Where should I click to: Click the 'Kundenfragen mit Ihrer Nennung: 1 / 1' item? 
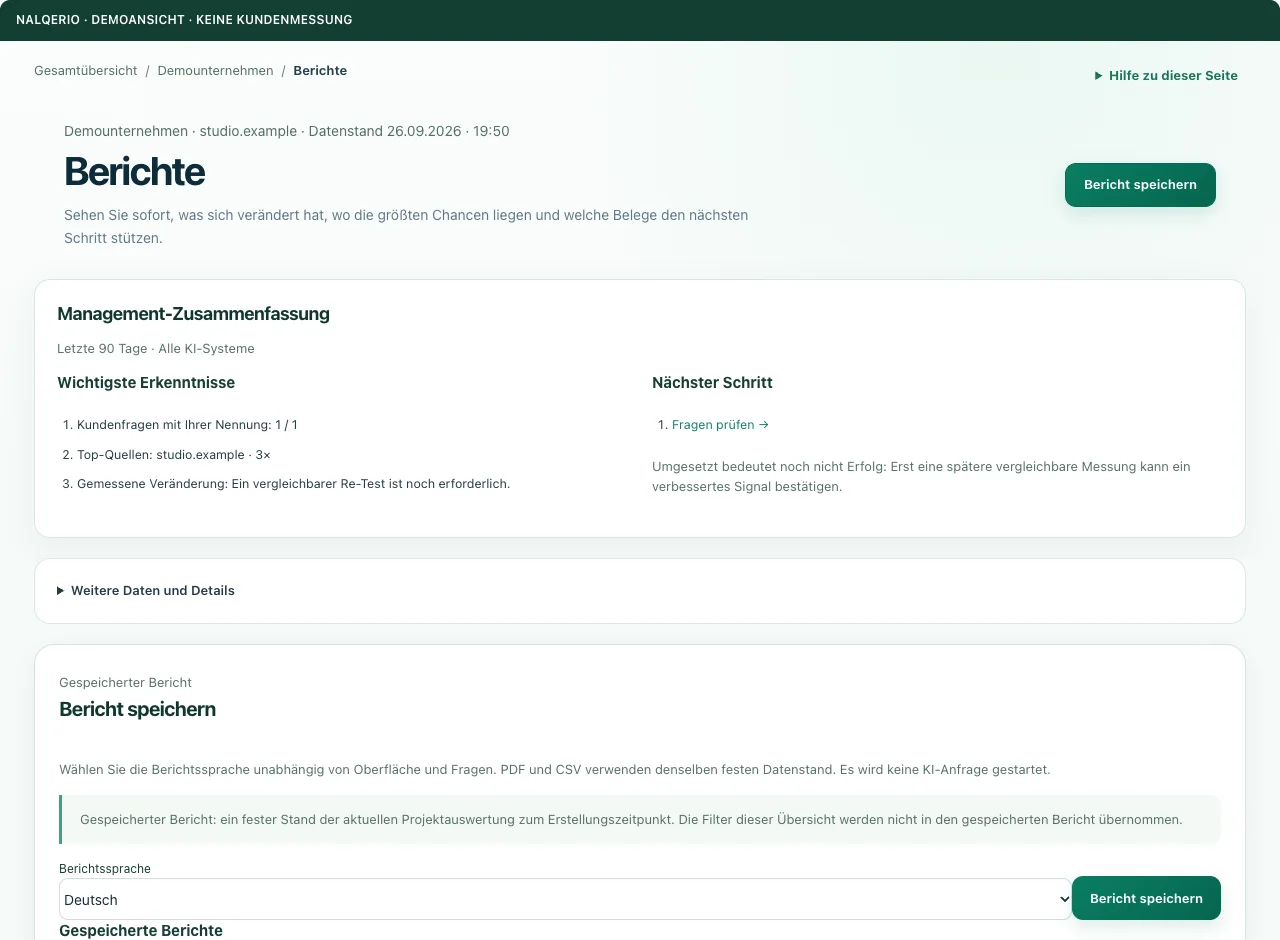coord(187,425)
